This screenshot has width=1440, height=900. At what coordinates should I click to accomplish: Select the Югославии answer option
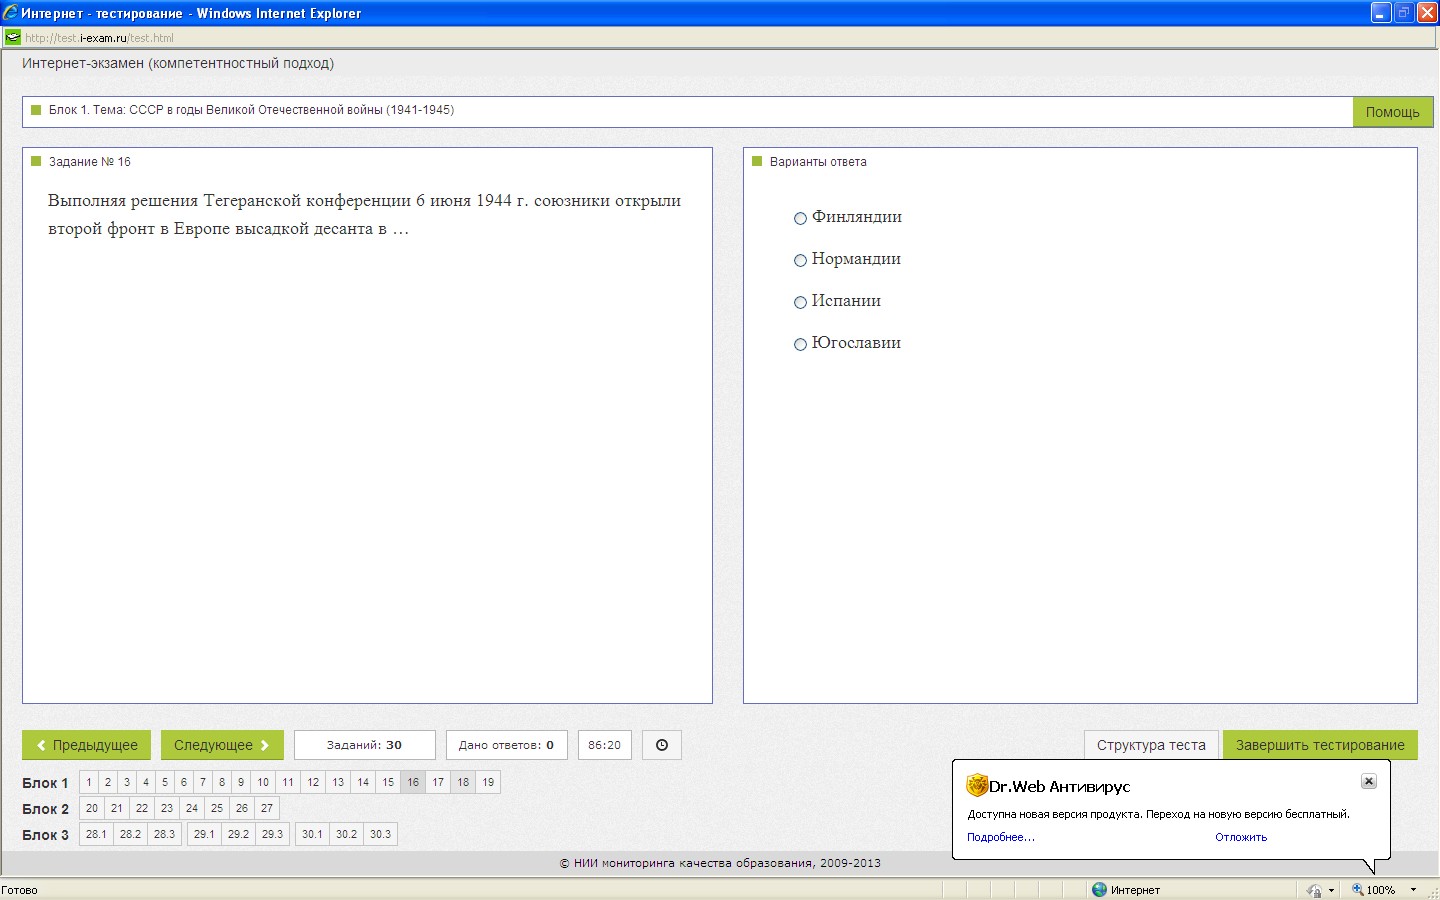(x=800, y=344)
